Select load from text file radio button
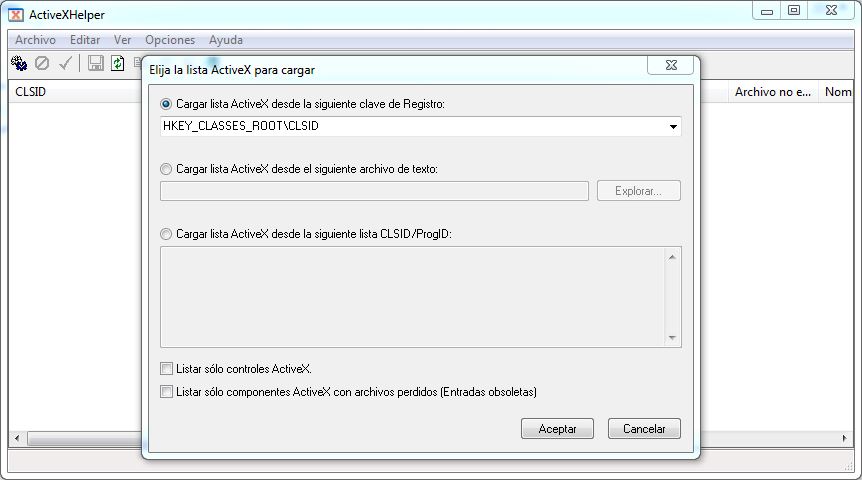 (x=165, y=169)
